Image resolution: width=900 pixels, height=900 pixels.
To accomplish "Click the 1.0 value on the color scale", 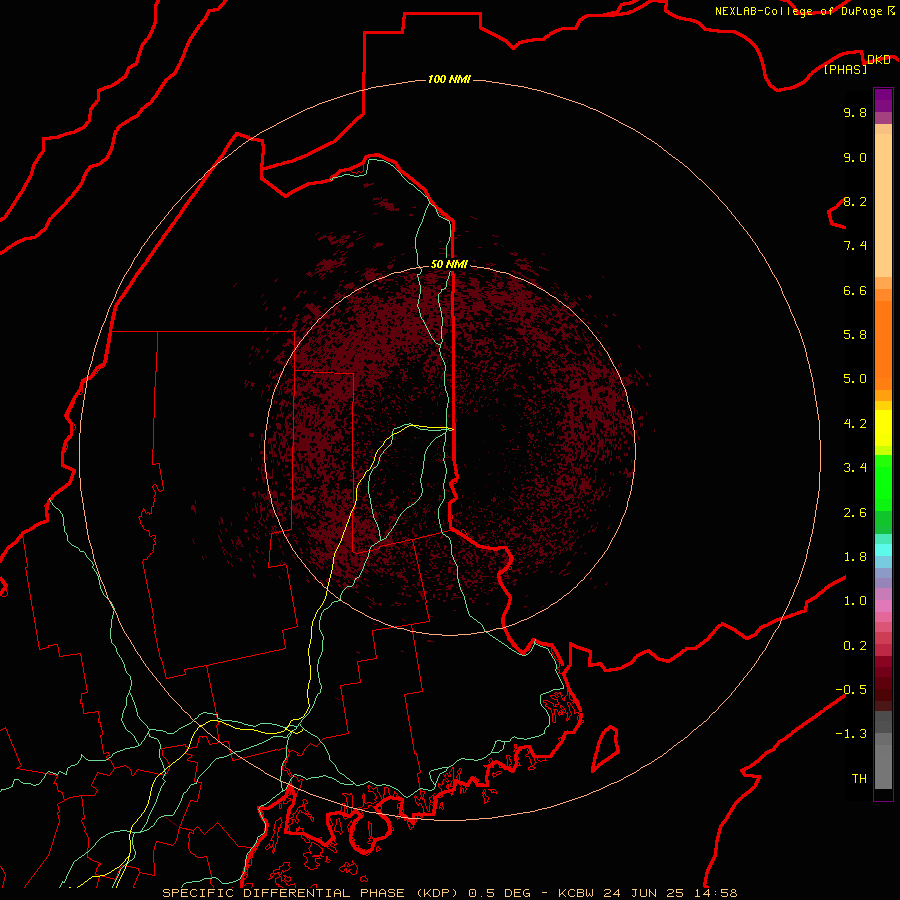I will point(855,601).
